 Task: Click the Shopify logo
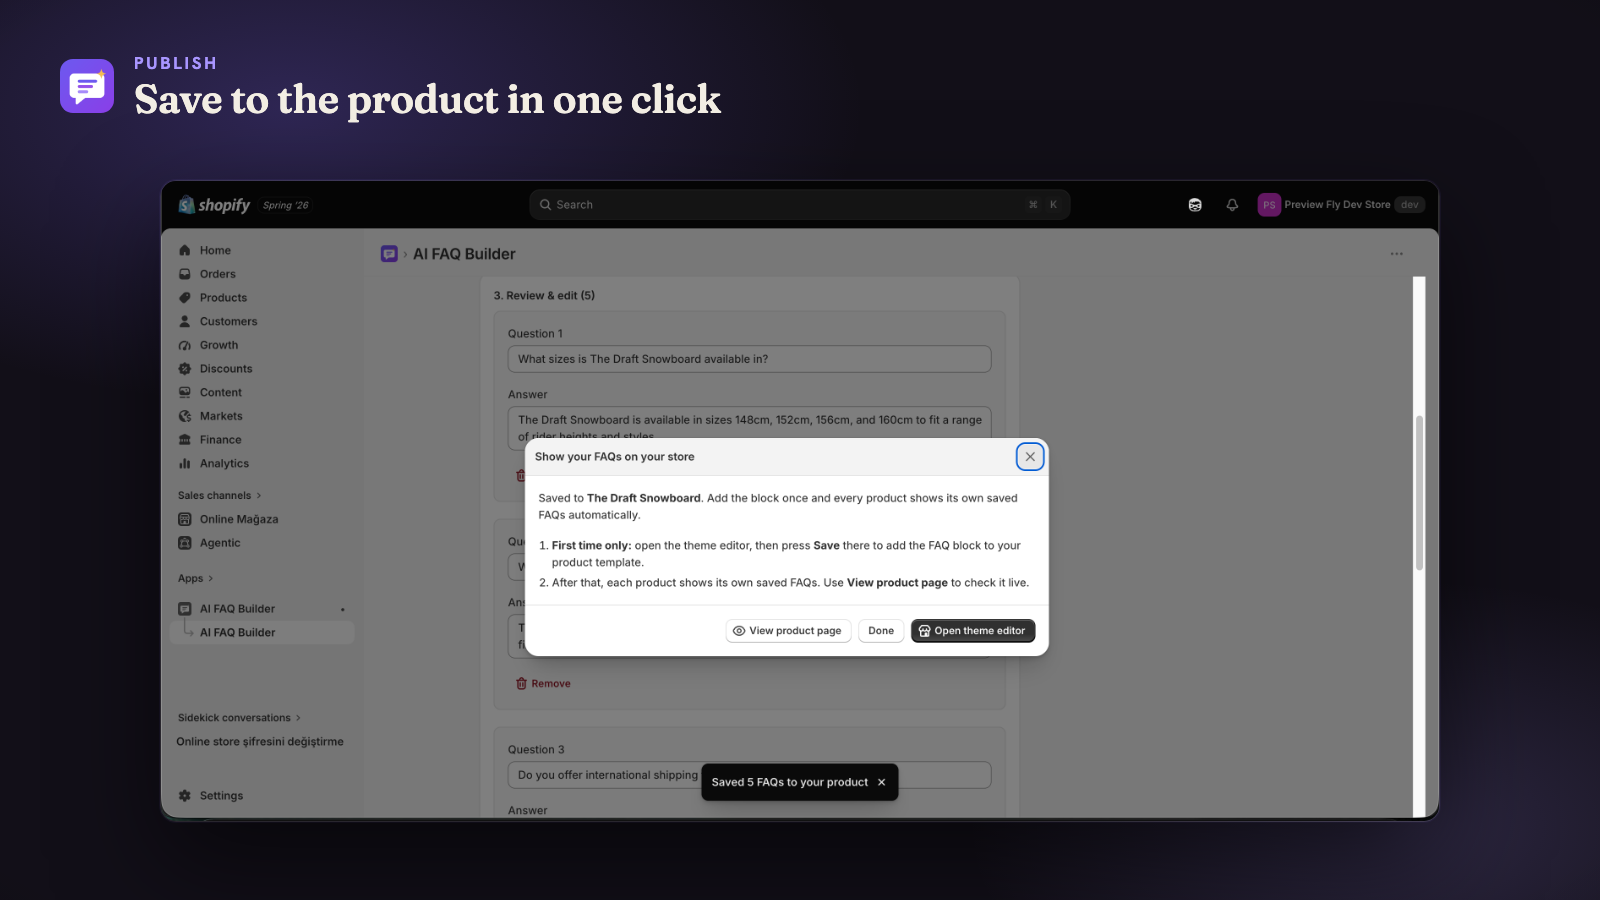[214, 205]
